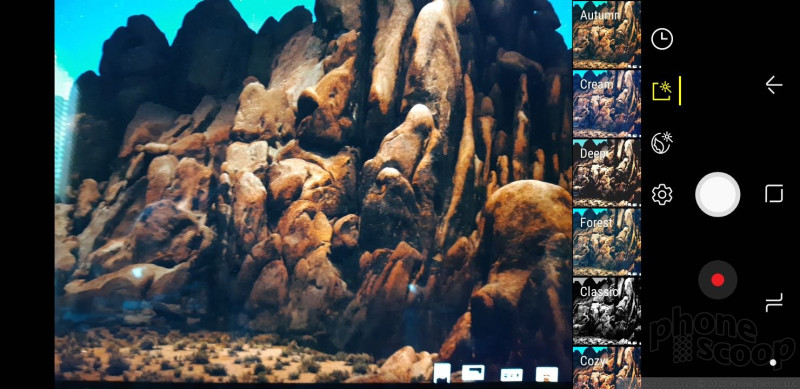Tap the small white dot near watermark

[x=773, y=362]
